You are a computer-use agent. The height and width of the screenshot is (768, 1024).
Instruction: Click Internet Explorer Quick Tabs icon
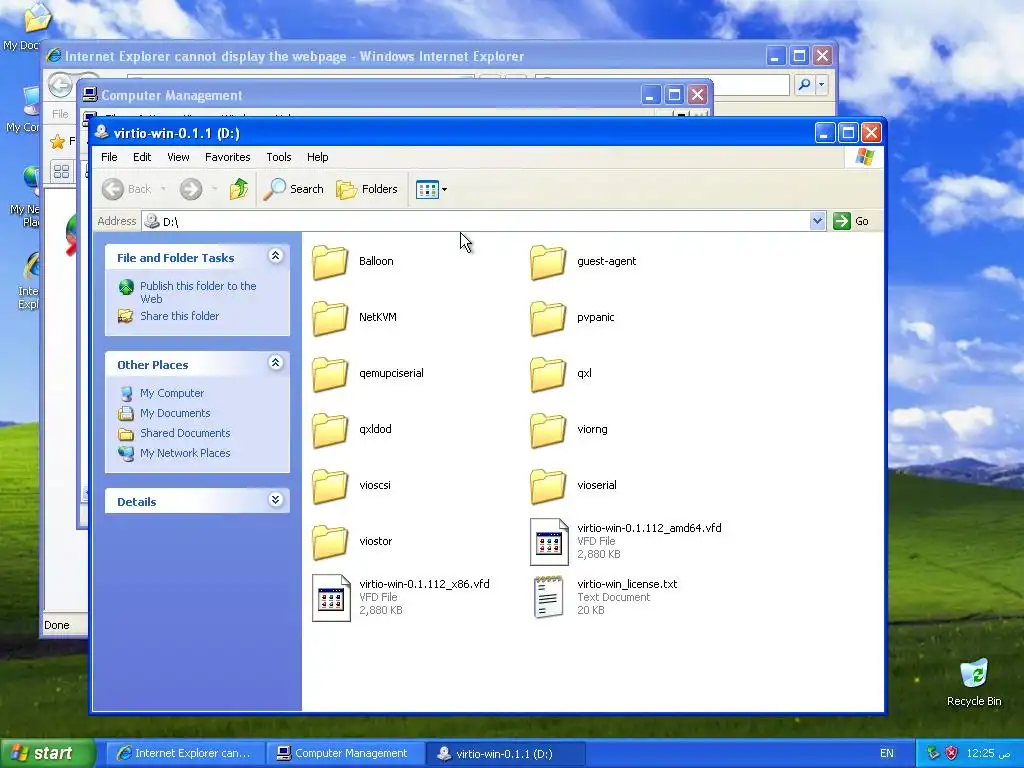pos(61,172)
